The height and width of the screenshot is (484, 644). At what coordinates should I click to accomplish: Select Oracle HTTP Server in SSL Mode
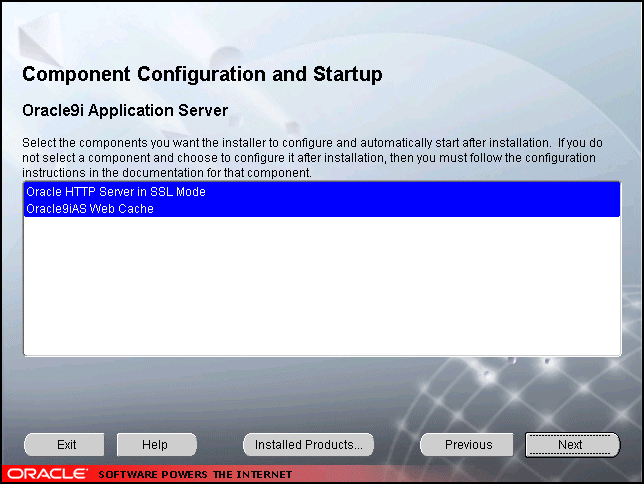tap(322, 191)
